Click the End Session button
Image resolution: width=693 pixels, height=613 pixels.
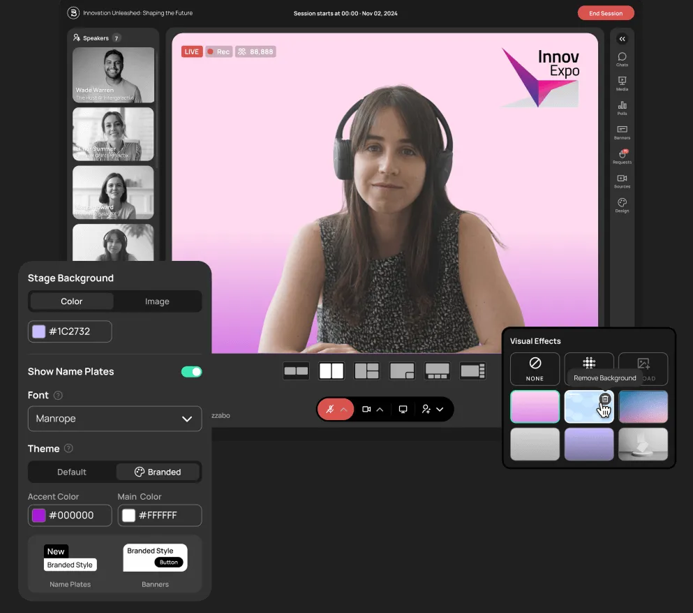pyautogui.click(x=605, y=13)
